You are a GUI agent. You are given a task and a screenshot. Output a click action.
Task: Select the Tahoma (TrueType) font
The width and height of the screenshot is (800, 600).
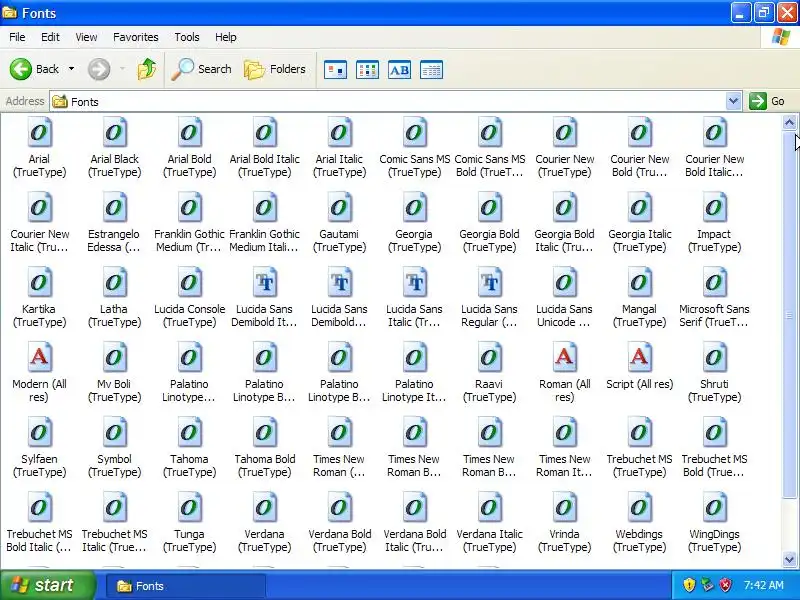pyautogui.click(x=189, y=433)
